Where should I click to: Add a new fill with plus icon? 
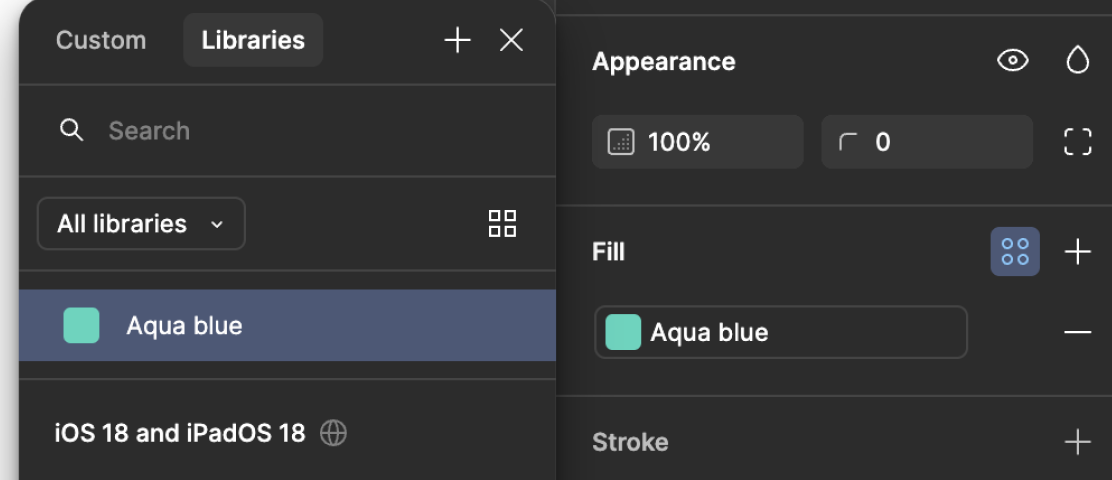[x=1077, y=251]
